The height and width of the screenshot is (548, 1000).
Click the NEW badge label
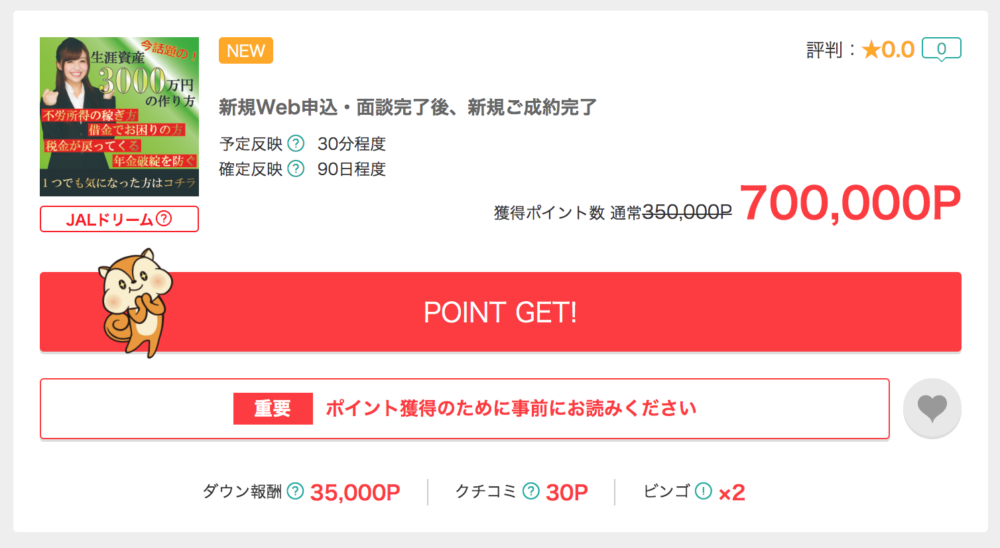[x=246, y=50]
